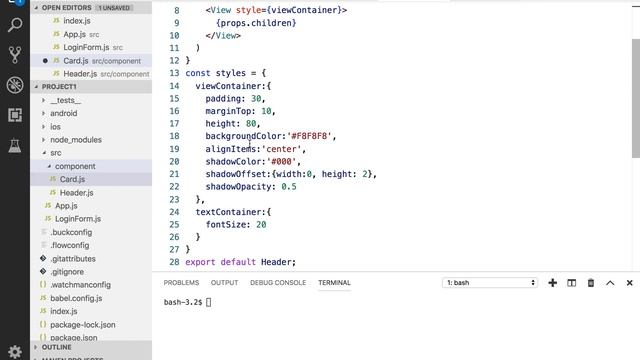Open the Source Control view
Image resolution: width=640 pixels, height=360 pixels.
15,55
